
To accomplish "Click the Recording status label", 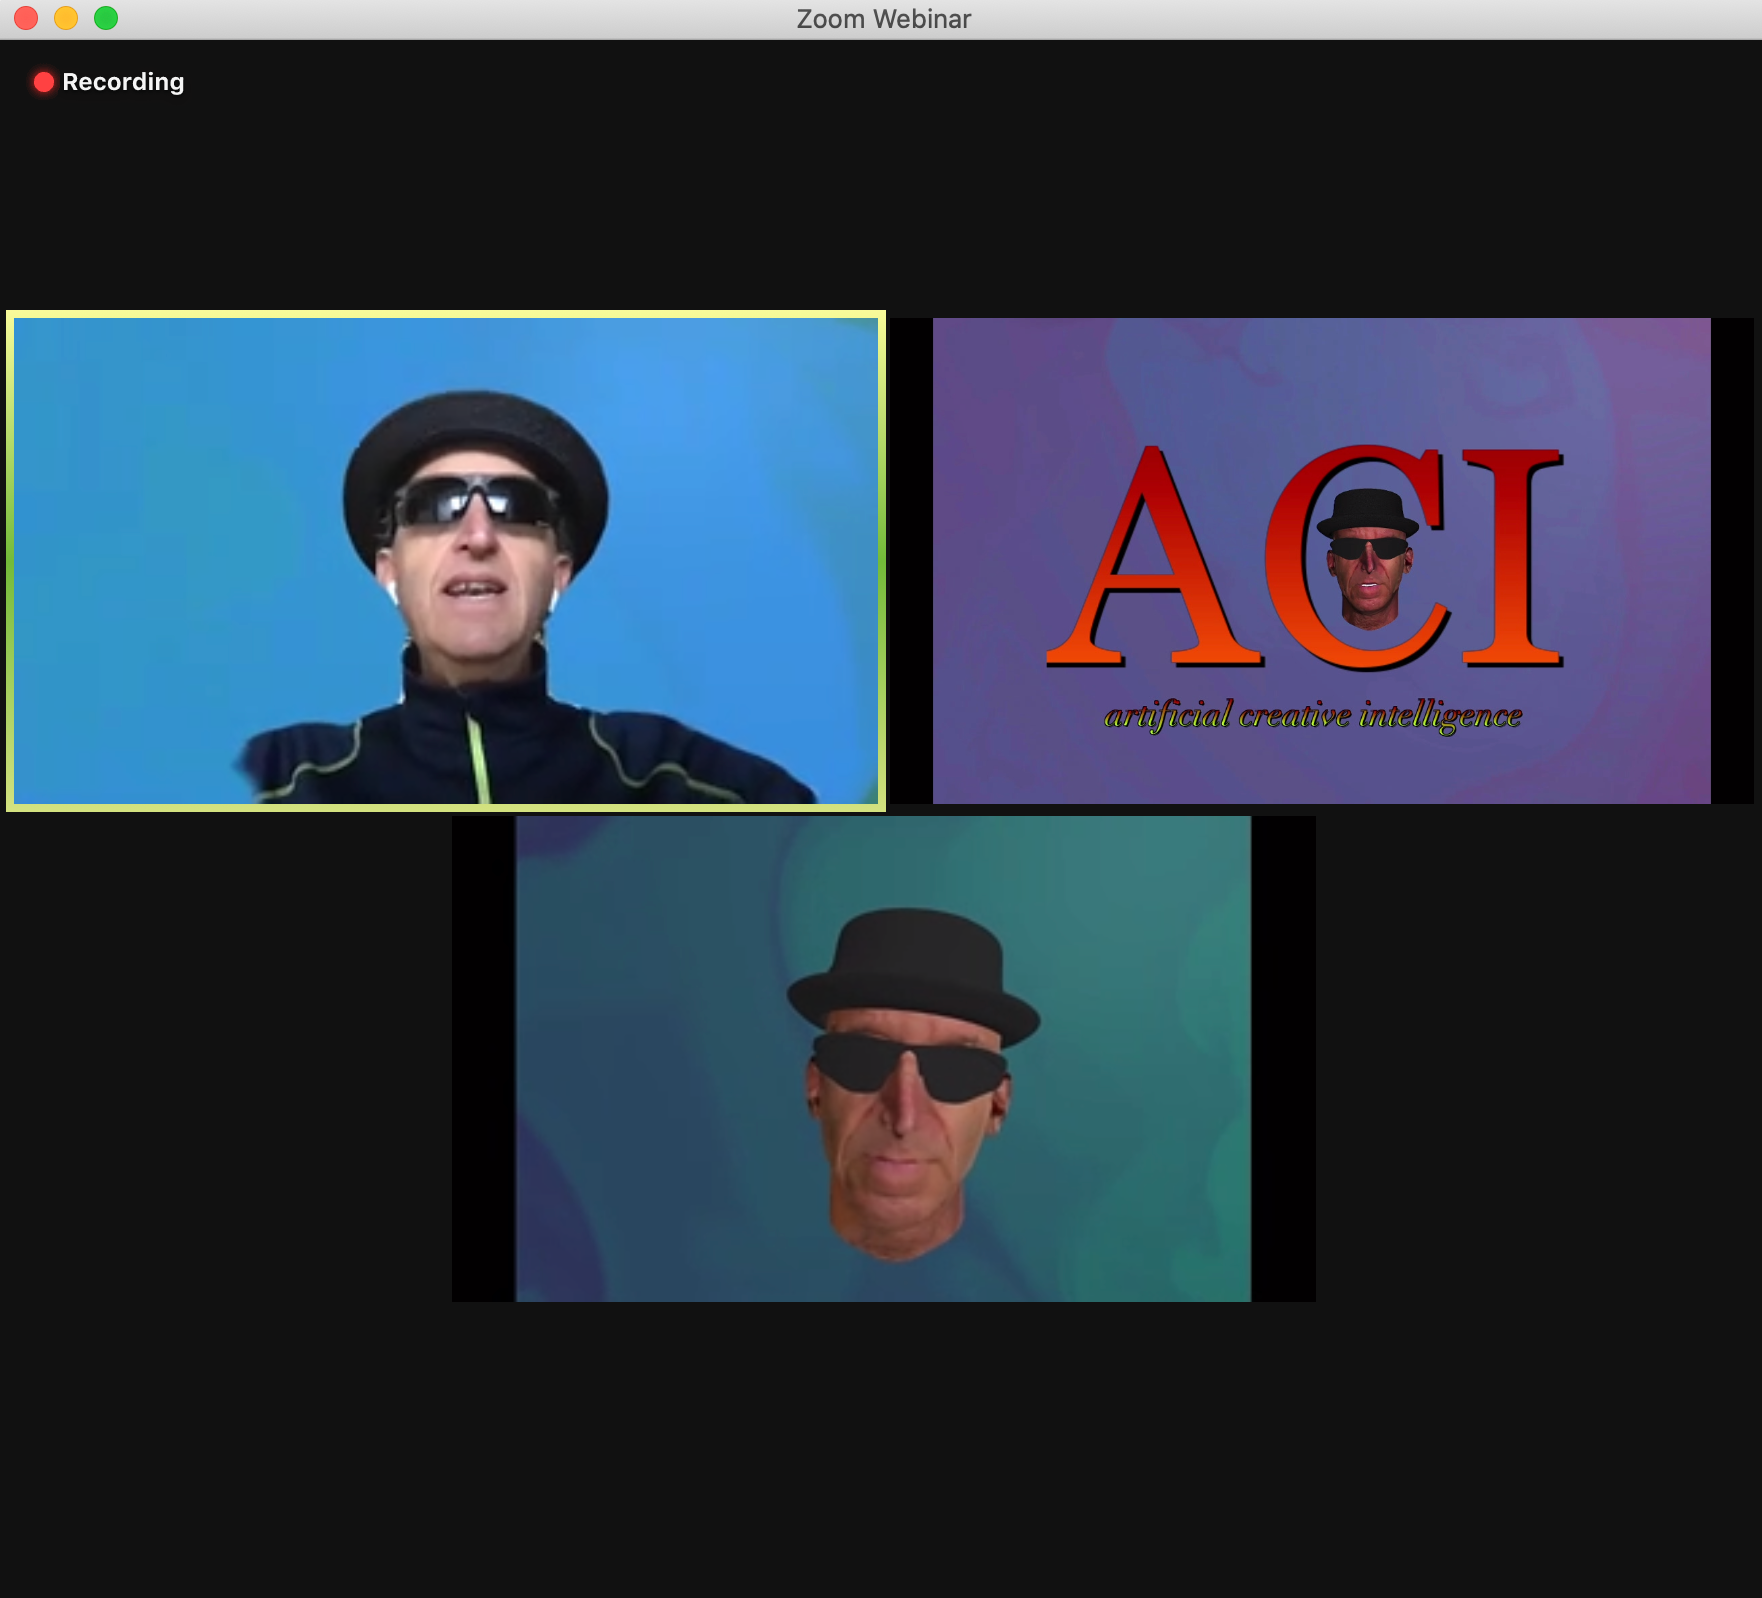I will point(123,82).
